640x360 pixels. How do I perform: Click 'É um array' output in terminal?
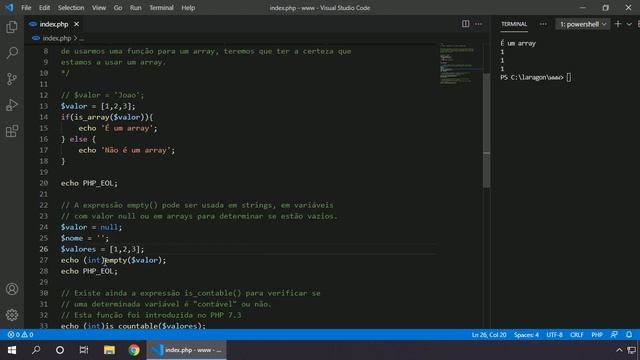point(518,43)
